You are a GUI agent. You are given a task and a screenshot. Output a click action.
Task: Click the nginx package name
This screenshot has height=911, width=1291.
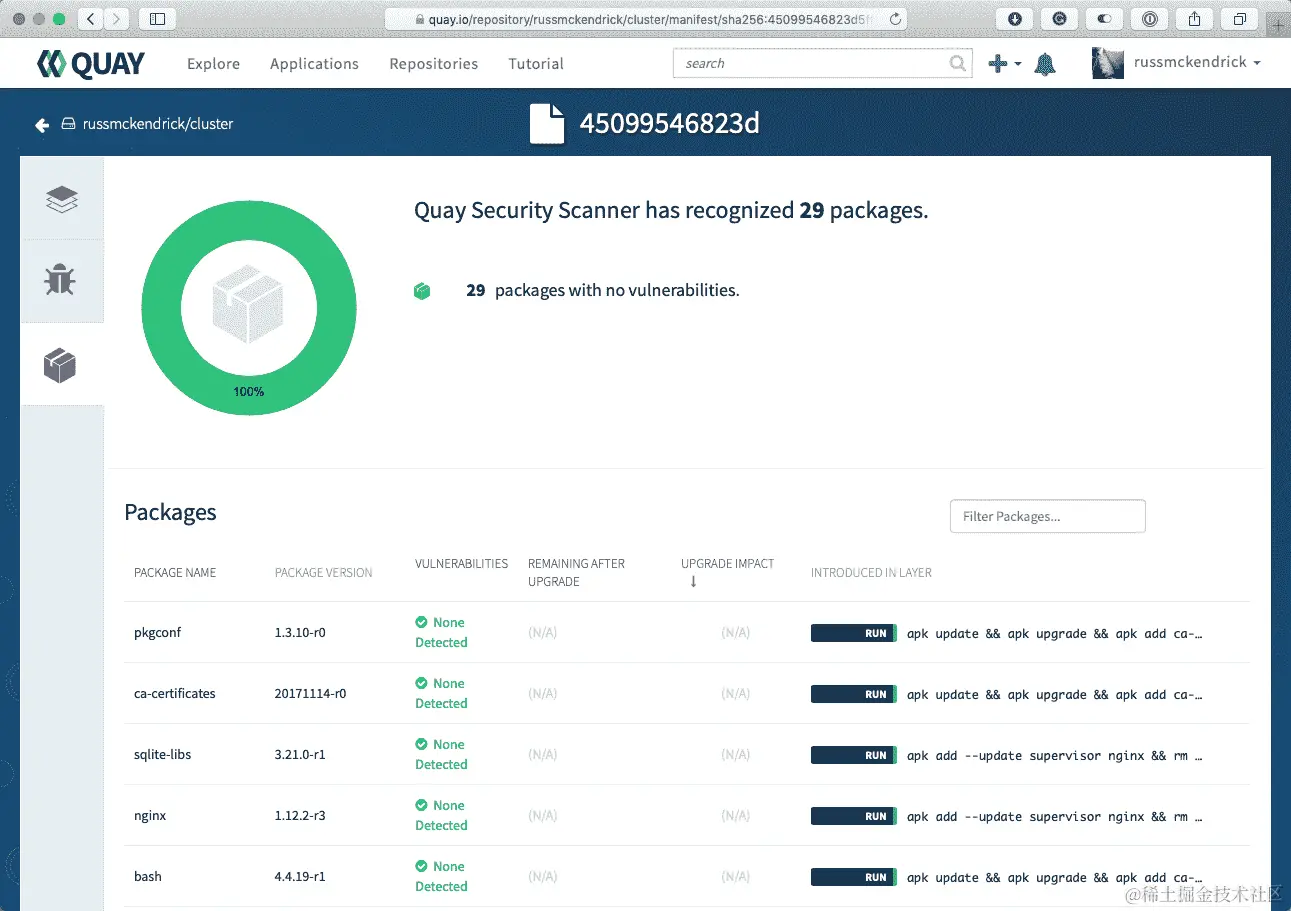click(x=150, y=816)
